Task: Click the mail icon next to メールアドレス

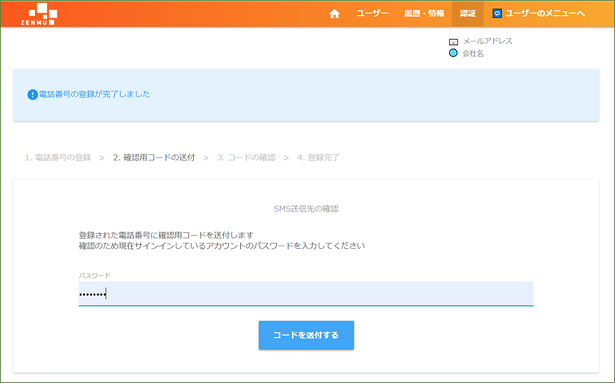Action: click(x=453, y=42)
